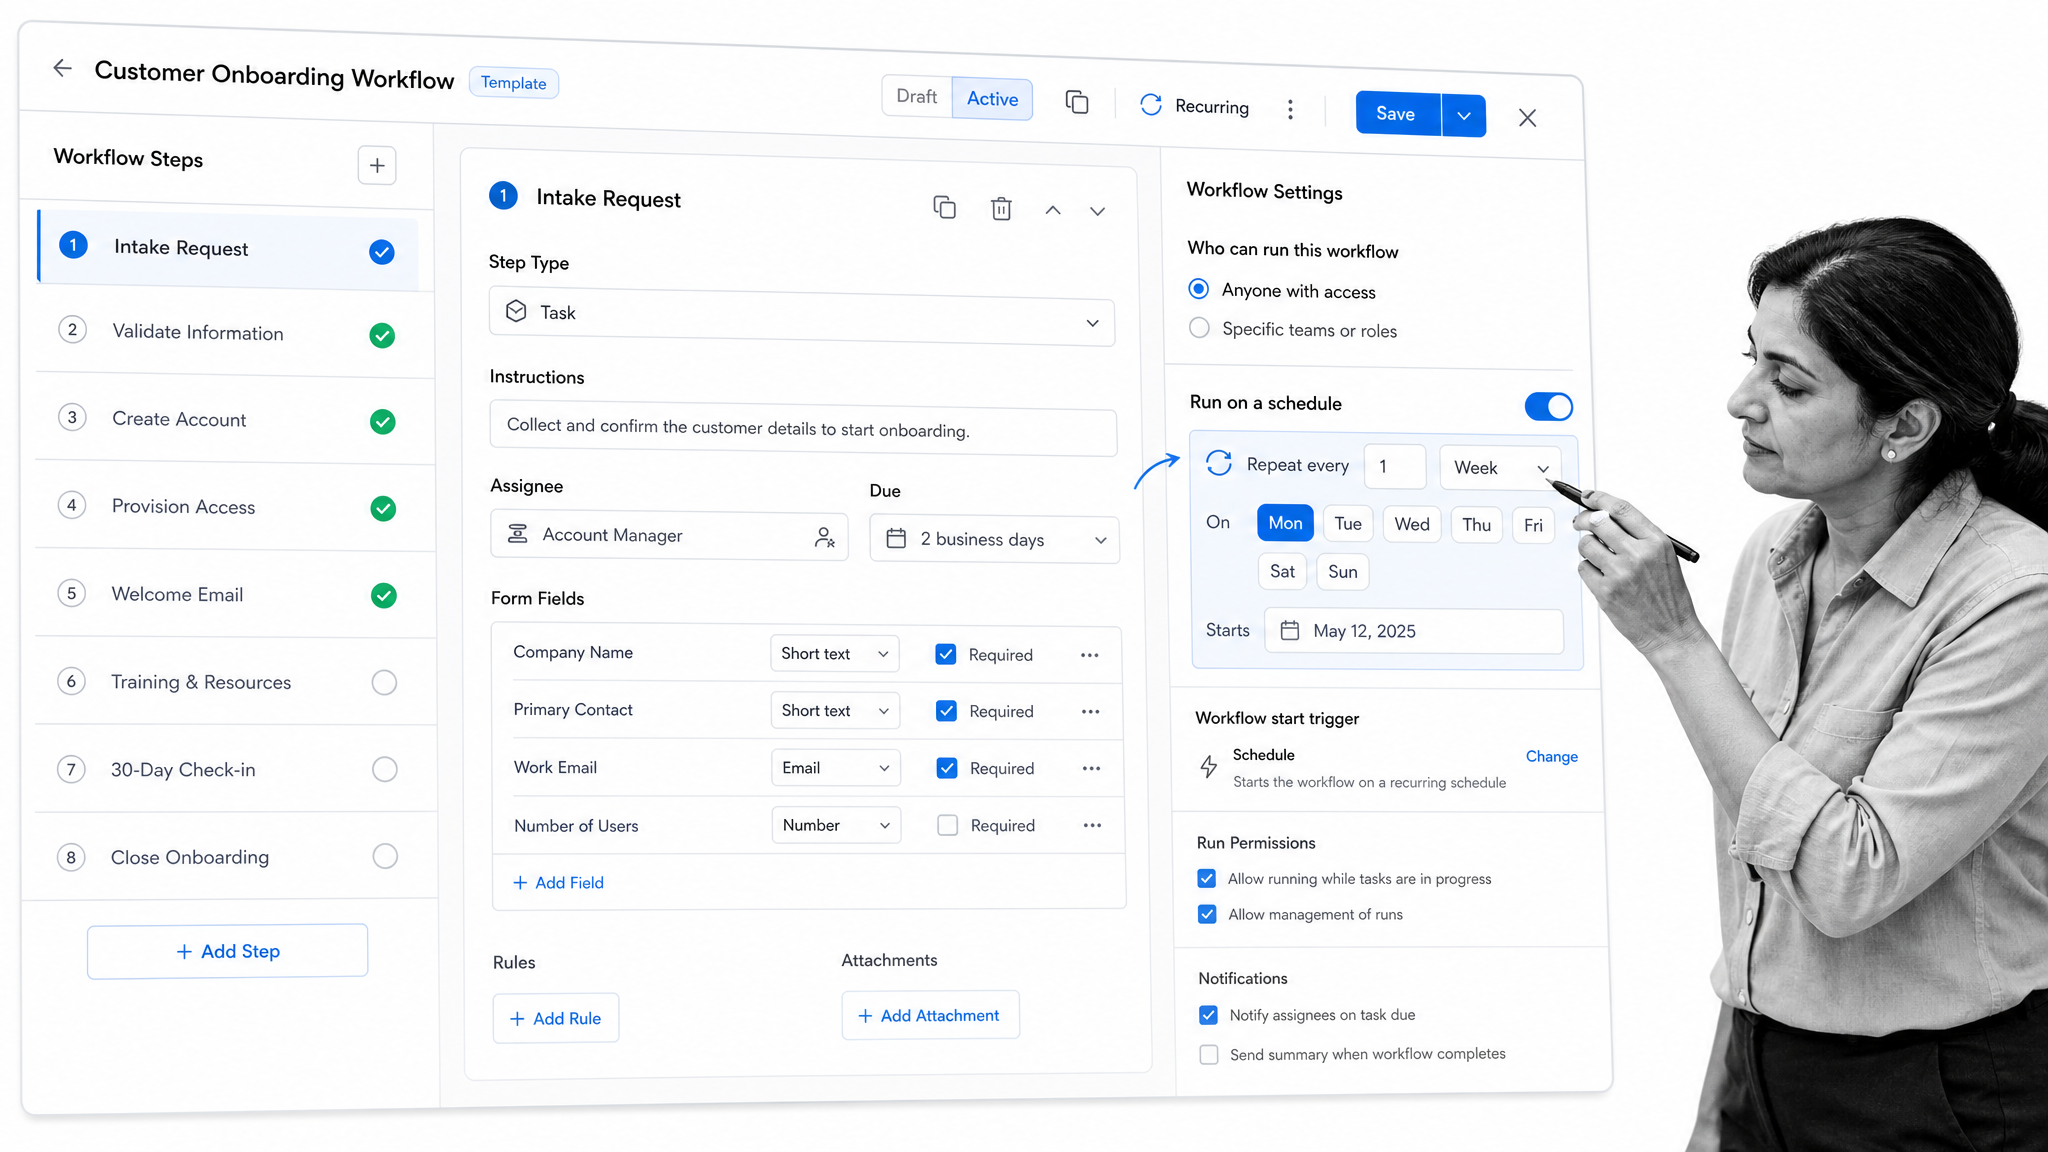The image size is (2048, 1152).
Task: Click the Recurring sync icon
Action: [1151, 105]
